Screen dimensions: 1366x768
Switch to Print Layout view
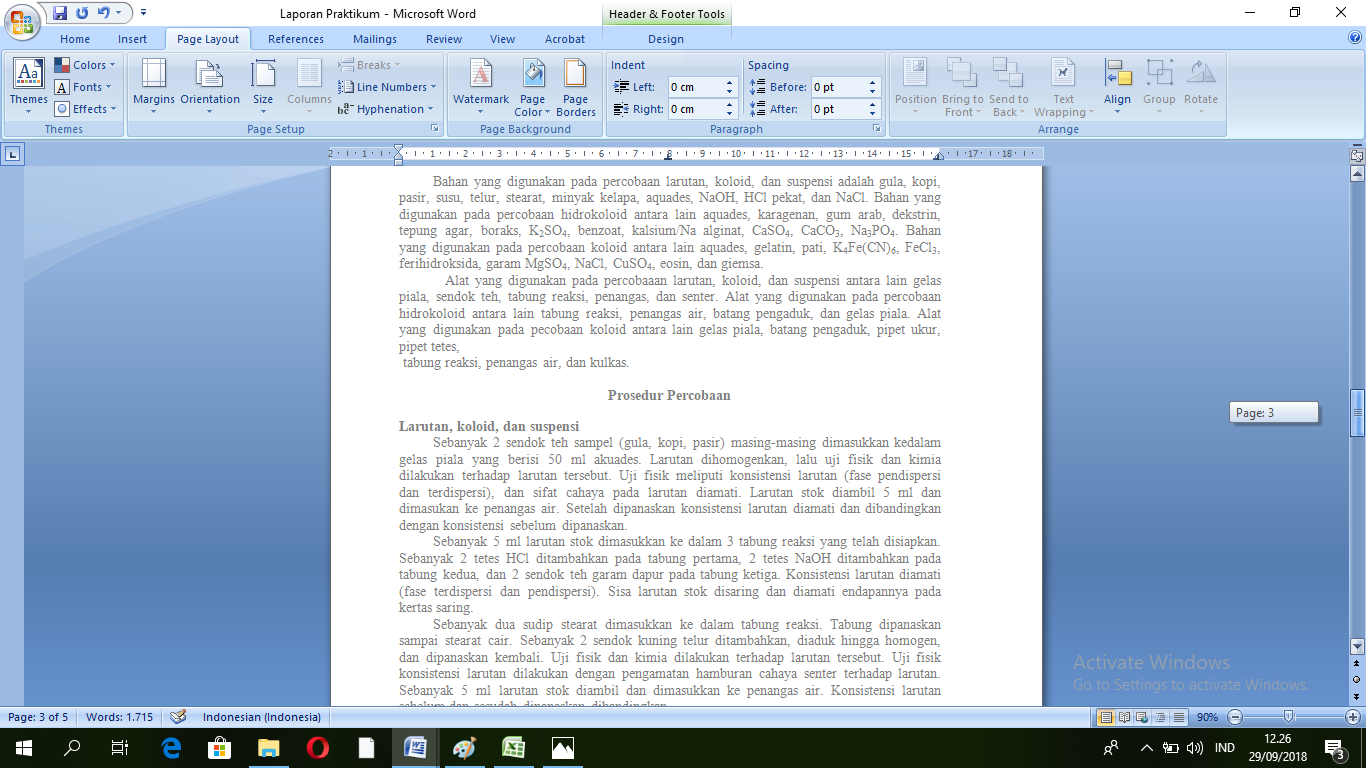click(1106, 717)
